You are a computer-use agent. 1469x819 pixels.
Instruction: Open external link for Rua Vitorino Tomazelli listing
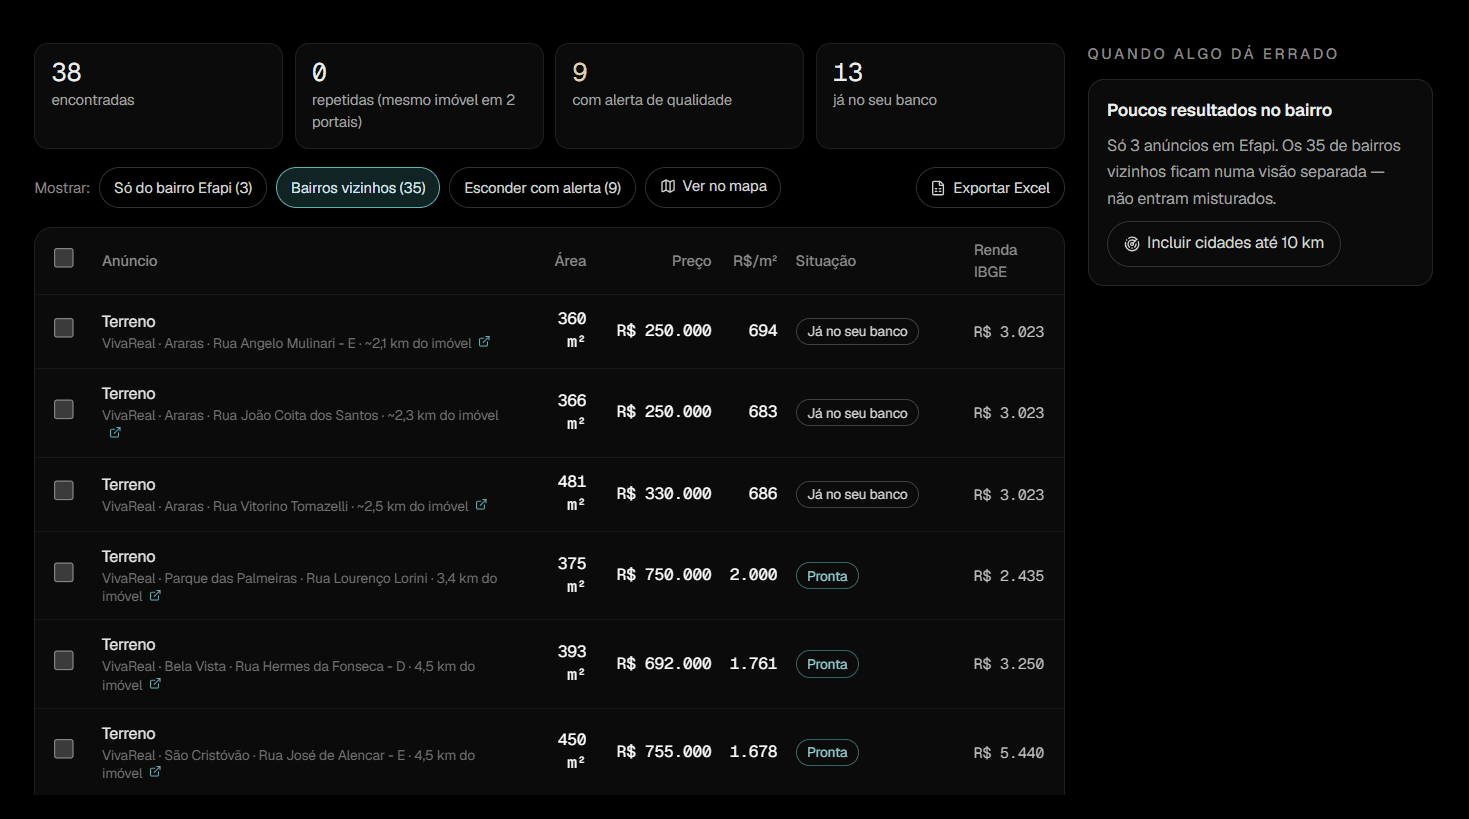[x=481, y=505]
